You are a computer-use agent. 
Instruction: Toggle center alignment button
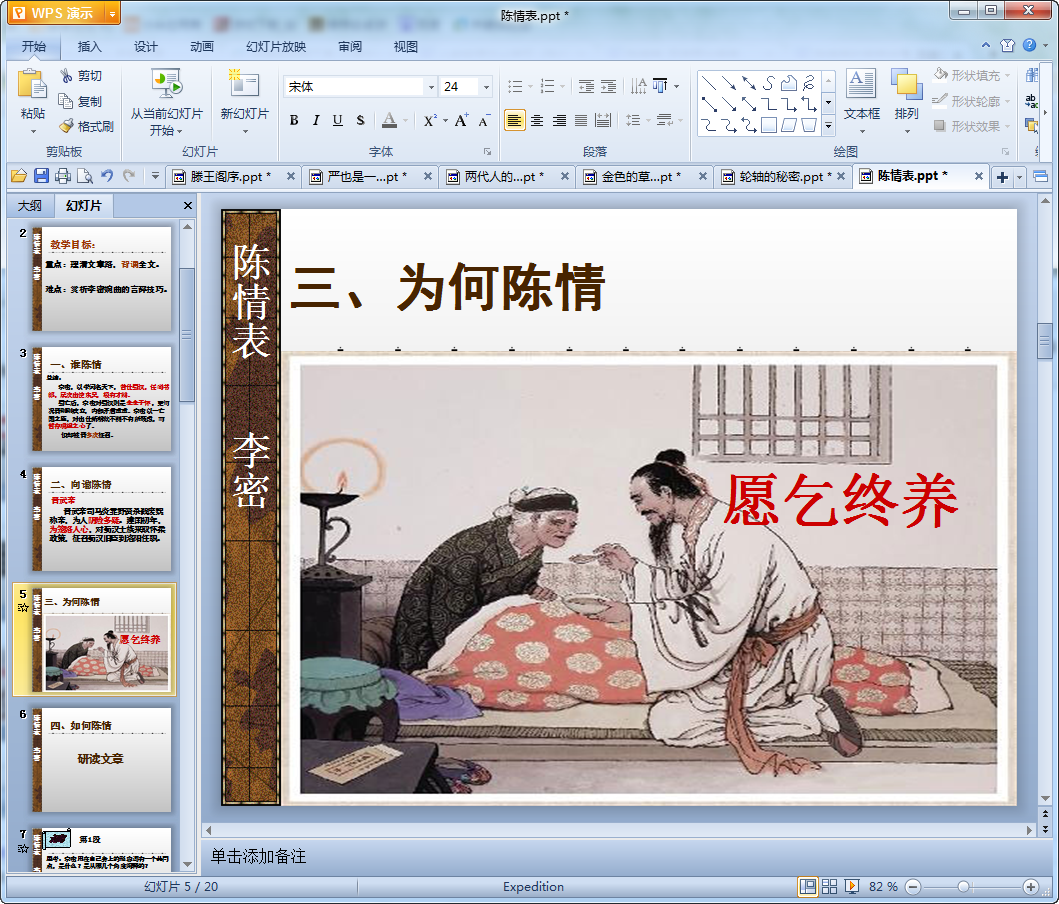[537, 120]
